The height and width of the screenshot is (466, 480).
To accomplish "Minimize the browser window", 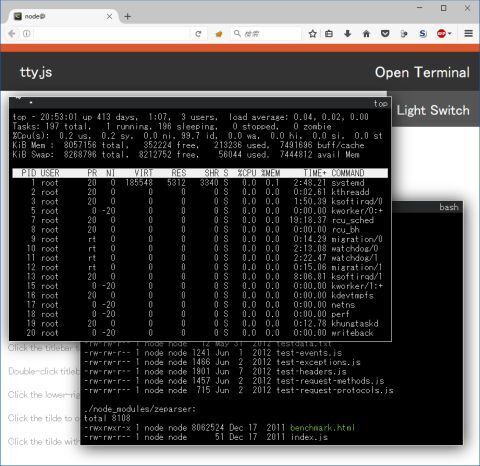I will [x=420, y=8].
